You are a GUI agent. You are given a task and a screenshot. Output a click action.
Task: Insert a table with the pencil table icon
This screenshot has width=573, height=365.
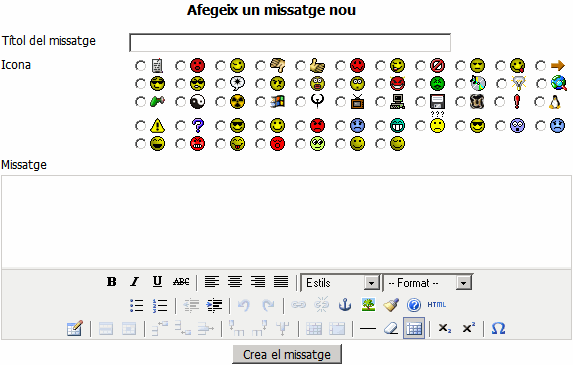[x=75, y=328]
